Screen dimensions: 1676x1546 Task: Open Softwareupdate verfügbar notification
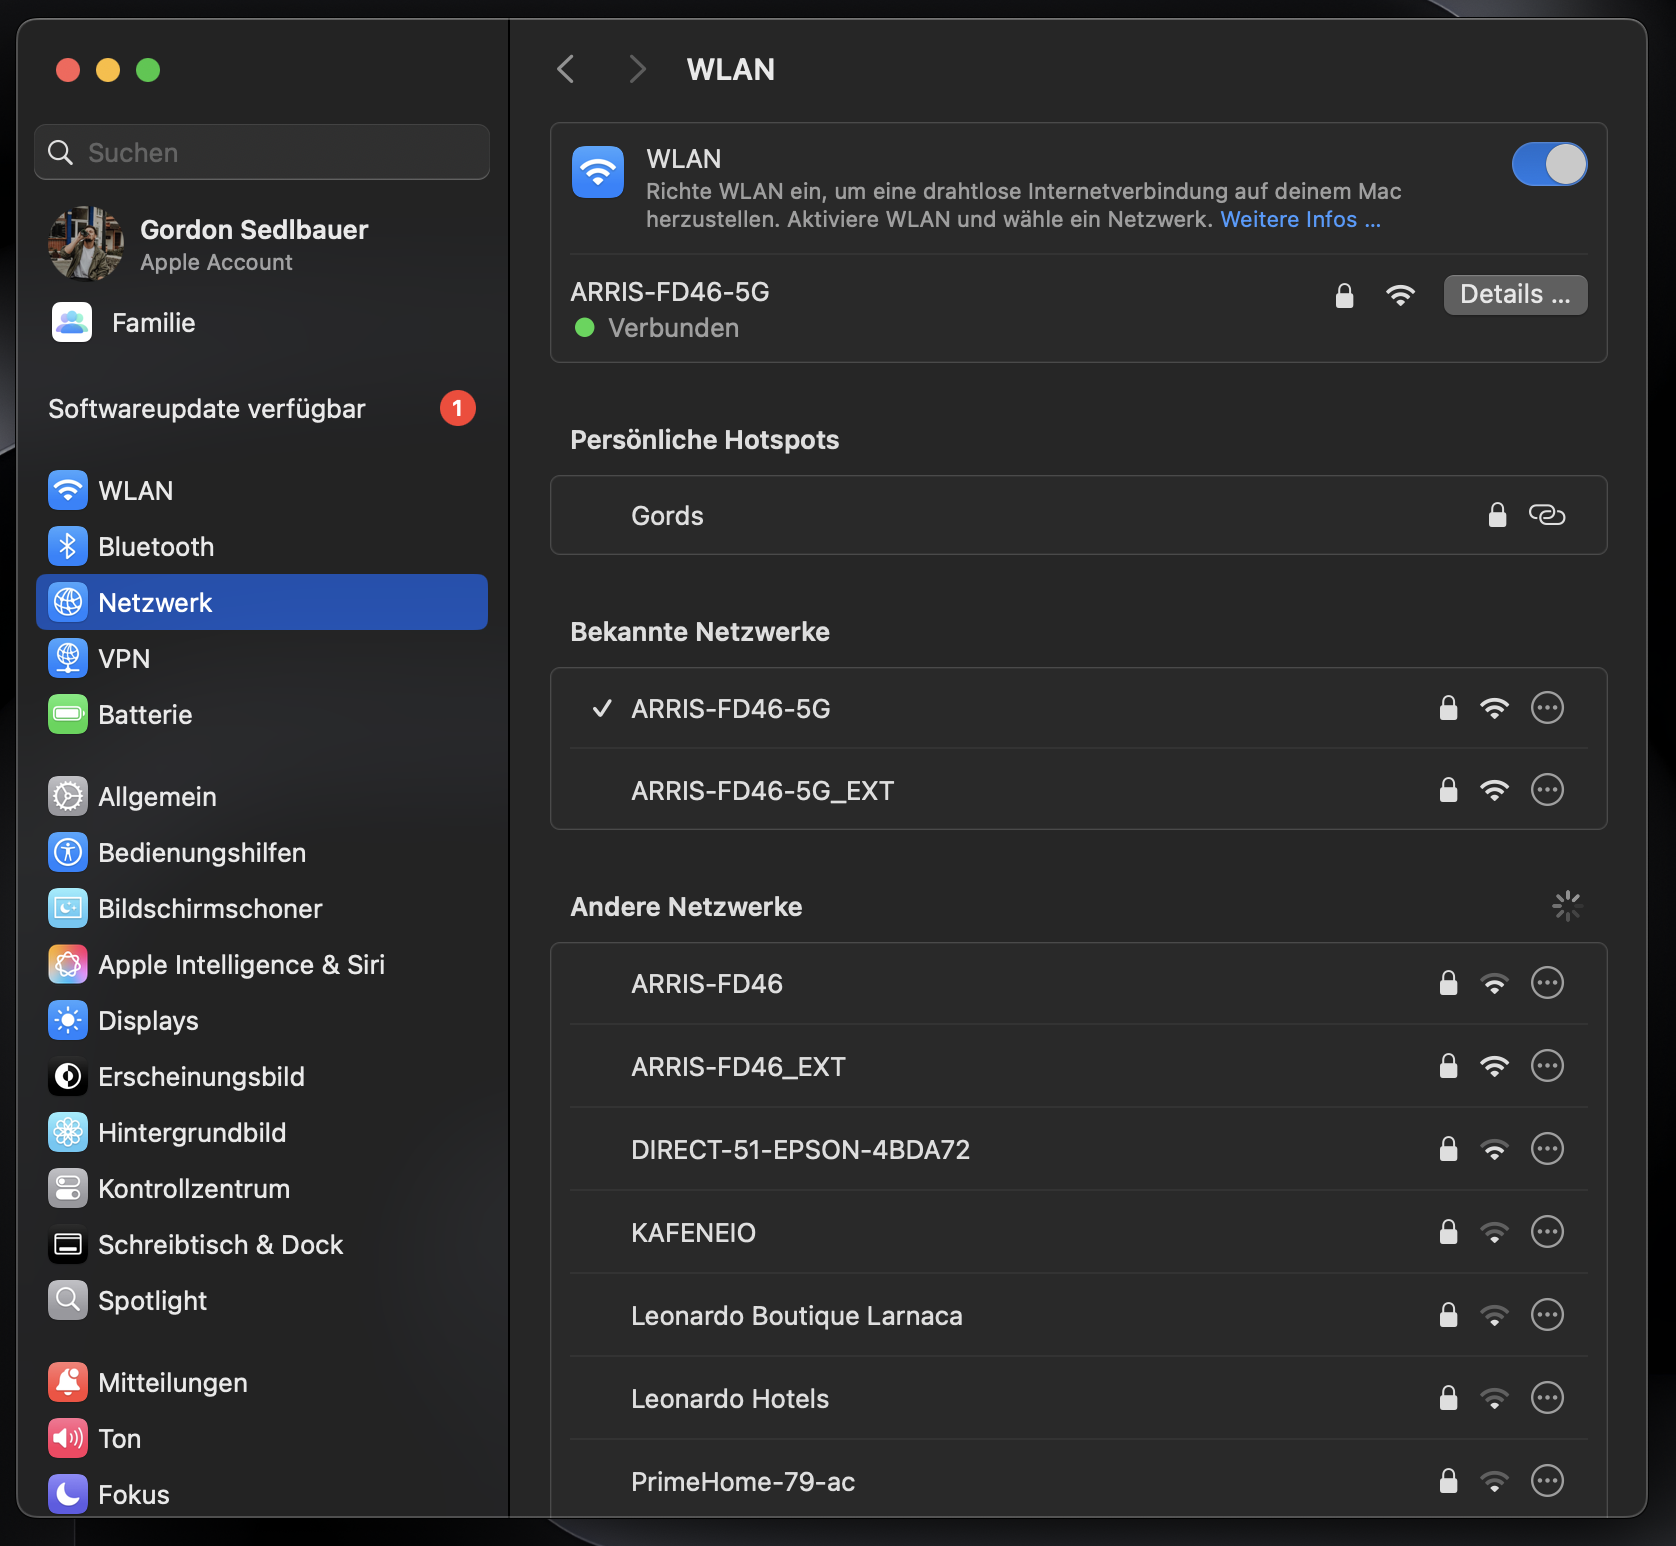point(206,408)
